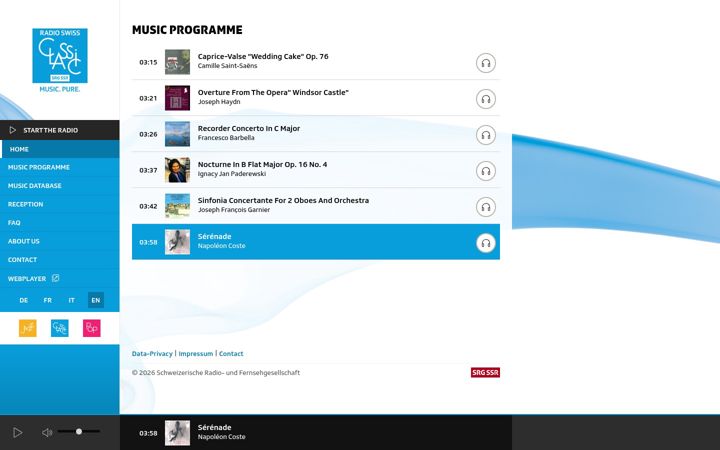This screenshot has height=450, width=720.
Task: Open Music Database in sidebar
Action: (x=60, y=186)
